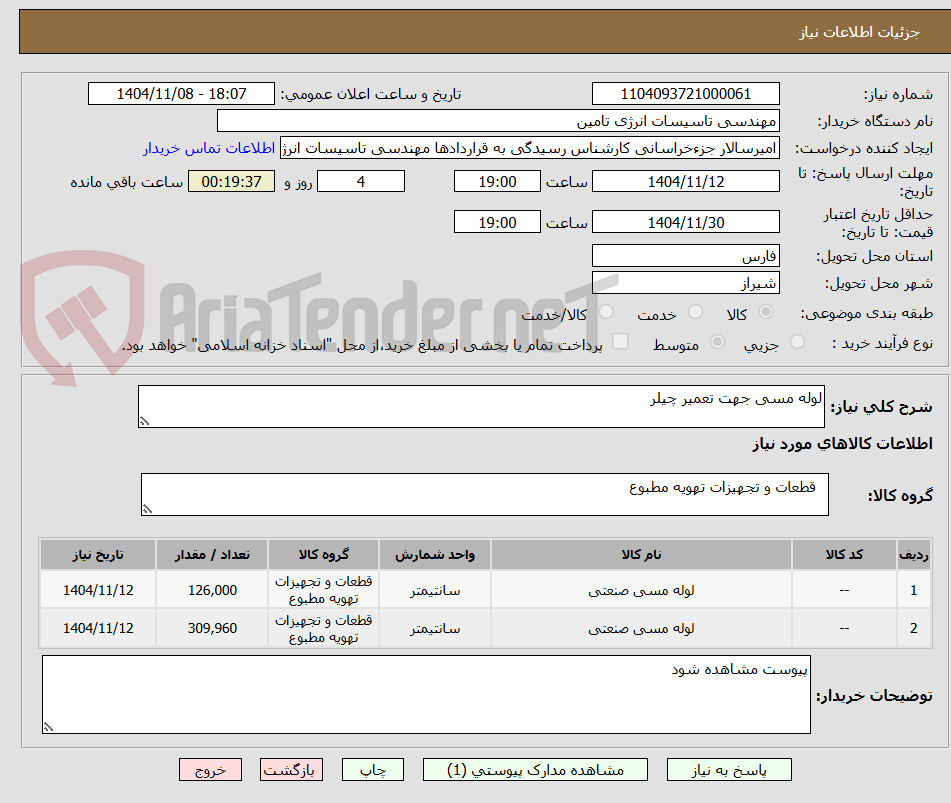Click the buyer name field مهندسی تاسیسات انرژی تامین

(x=498, y=121)
